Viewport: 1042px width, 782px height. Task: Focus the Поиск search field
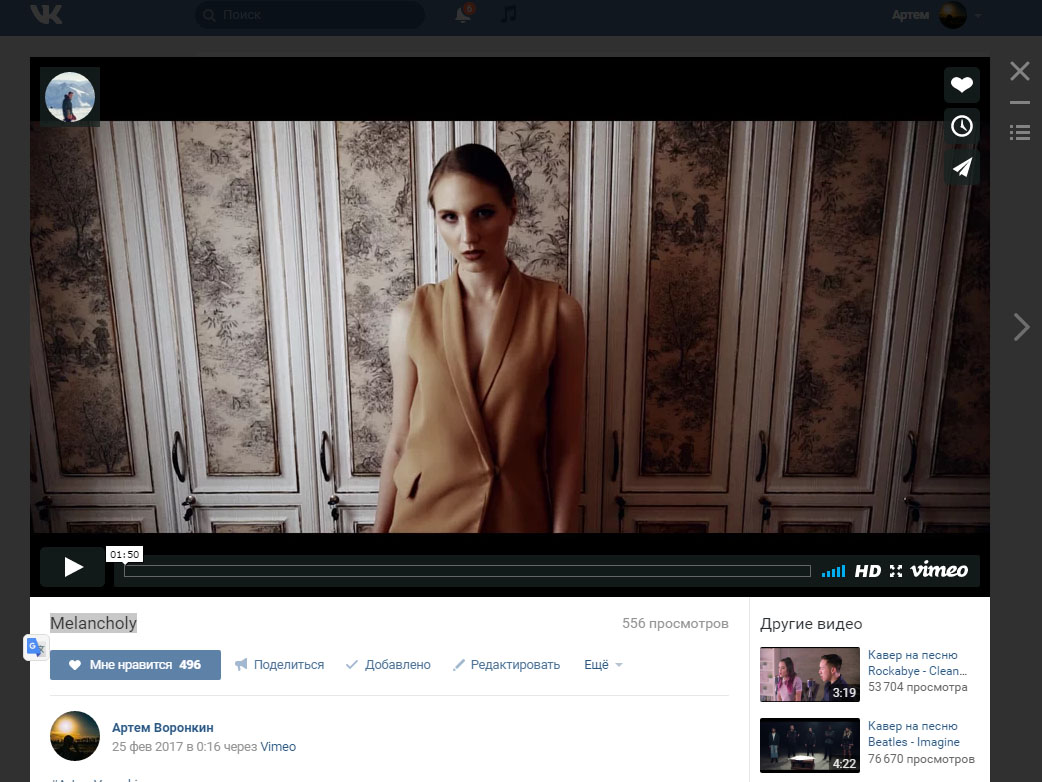tap(310, 15)
